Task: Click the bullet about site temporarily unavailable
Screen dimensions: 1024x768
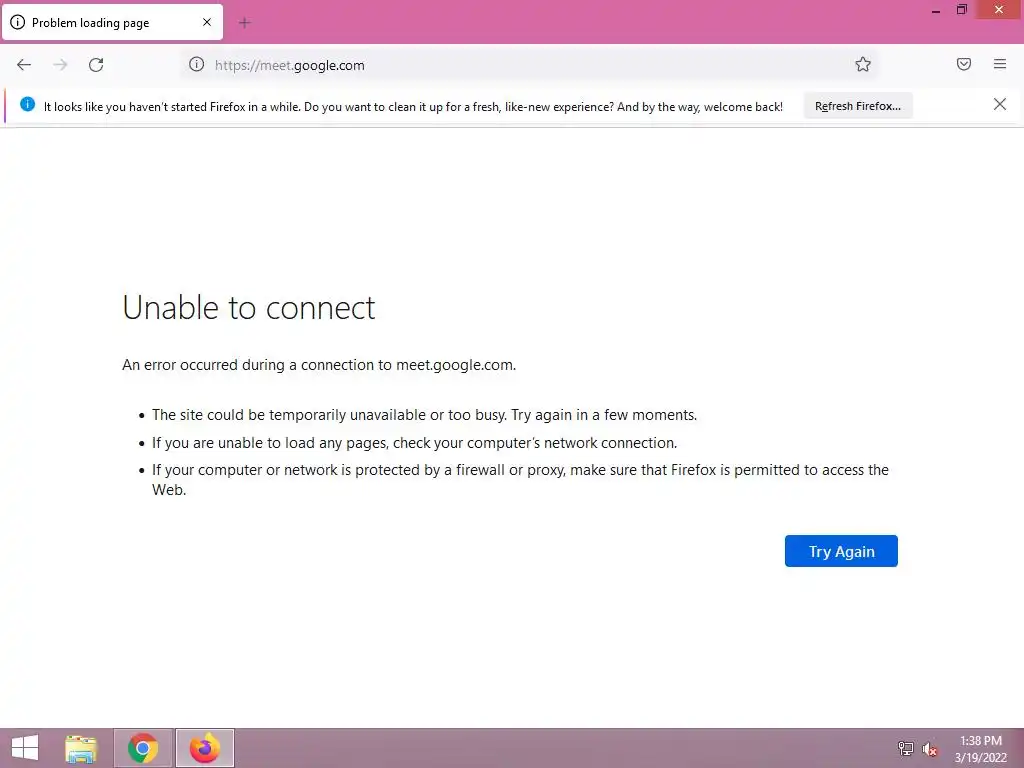Action: click(424, 415)
